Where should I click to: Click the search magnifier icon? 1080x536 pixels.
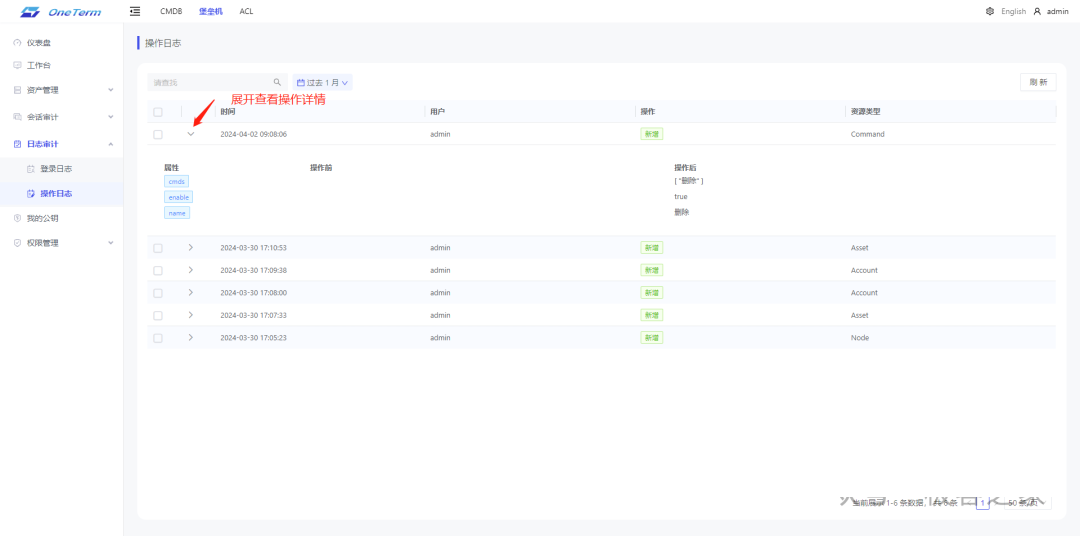coord(277,82)
